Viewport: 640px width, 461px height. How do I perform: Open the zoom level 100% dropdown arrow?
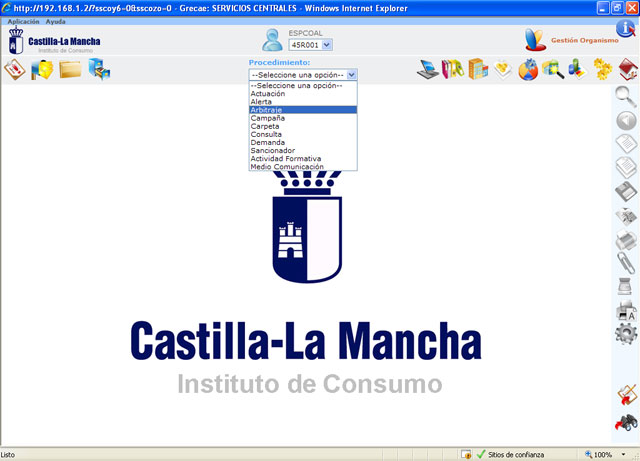[x=623, y=454]
